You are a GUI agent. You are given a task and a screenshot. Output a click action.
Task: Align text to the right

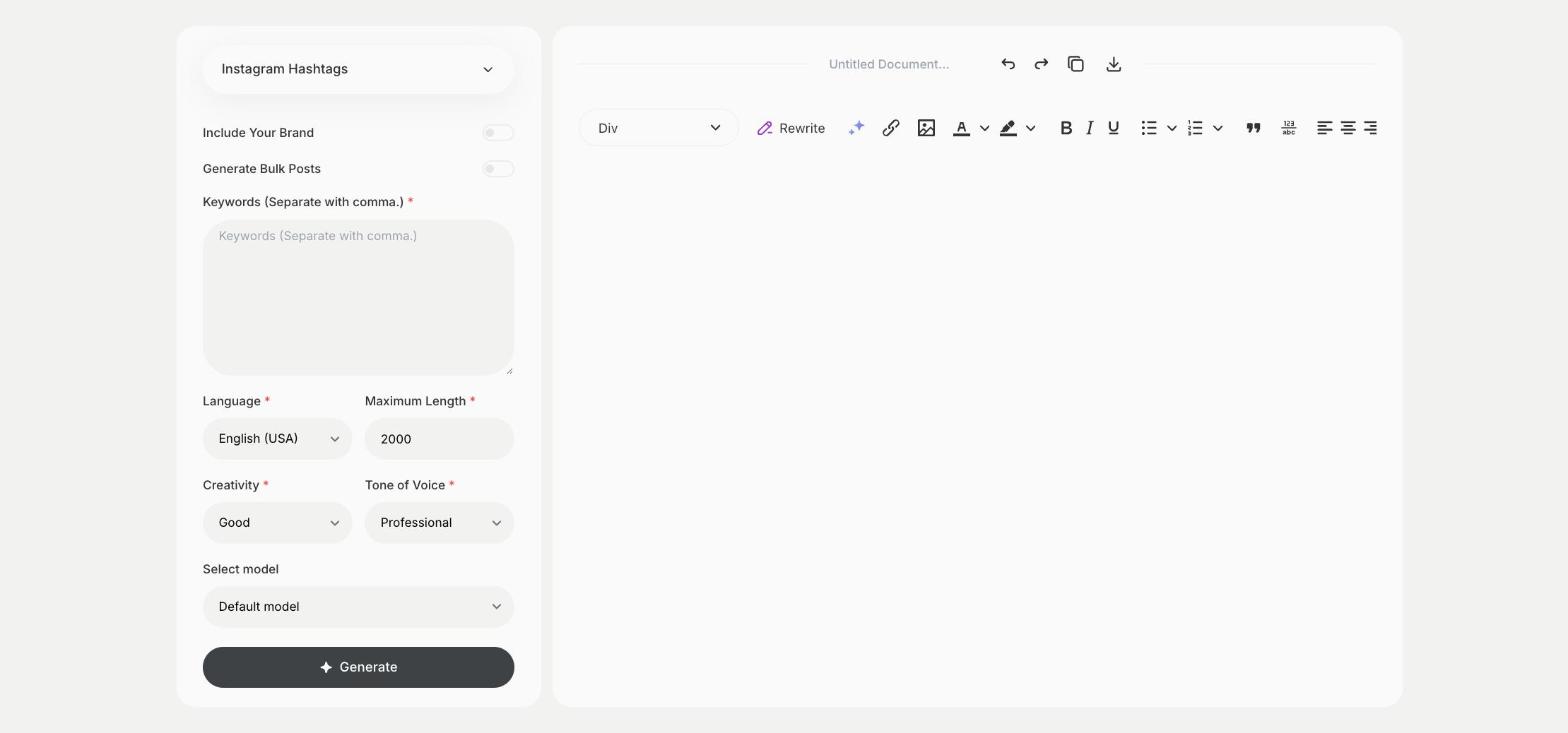[1371, 128]
